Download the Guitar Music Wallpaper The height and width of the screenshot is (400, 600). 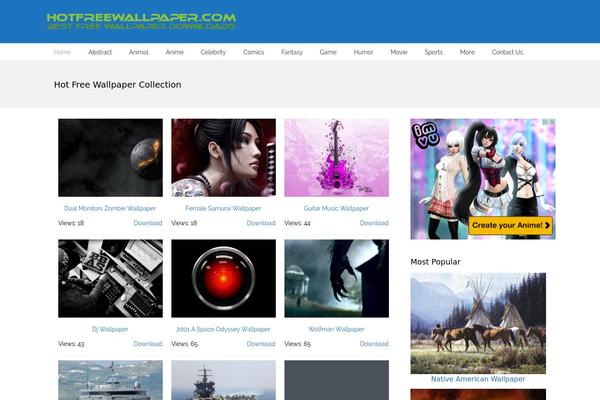click(374, 223)
